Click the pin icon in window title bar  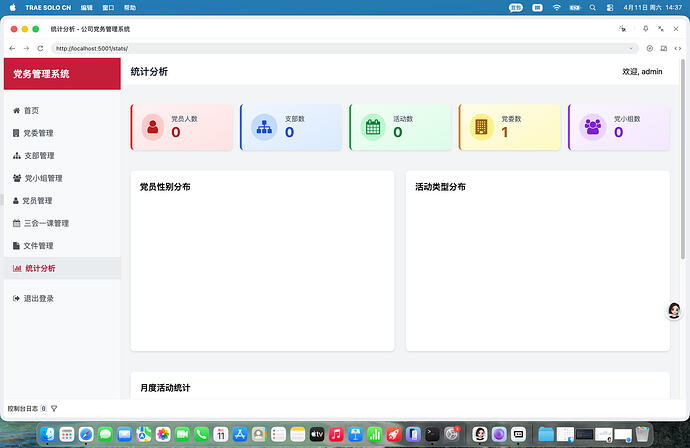coord(646,29)
